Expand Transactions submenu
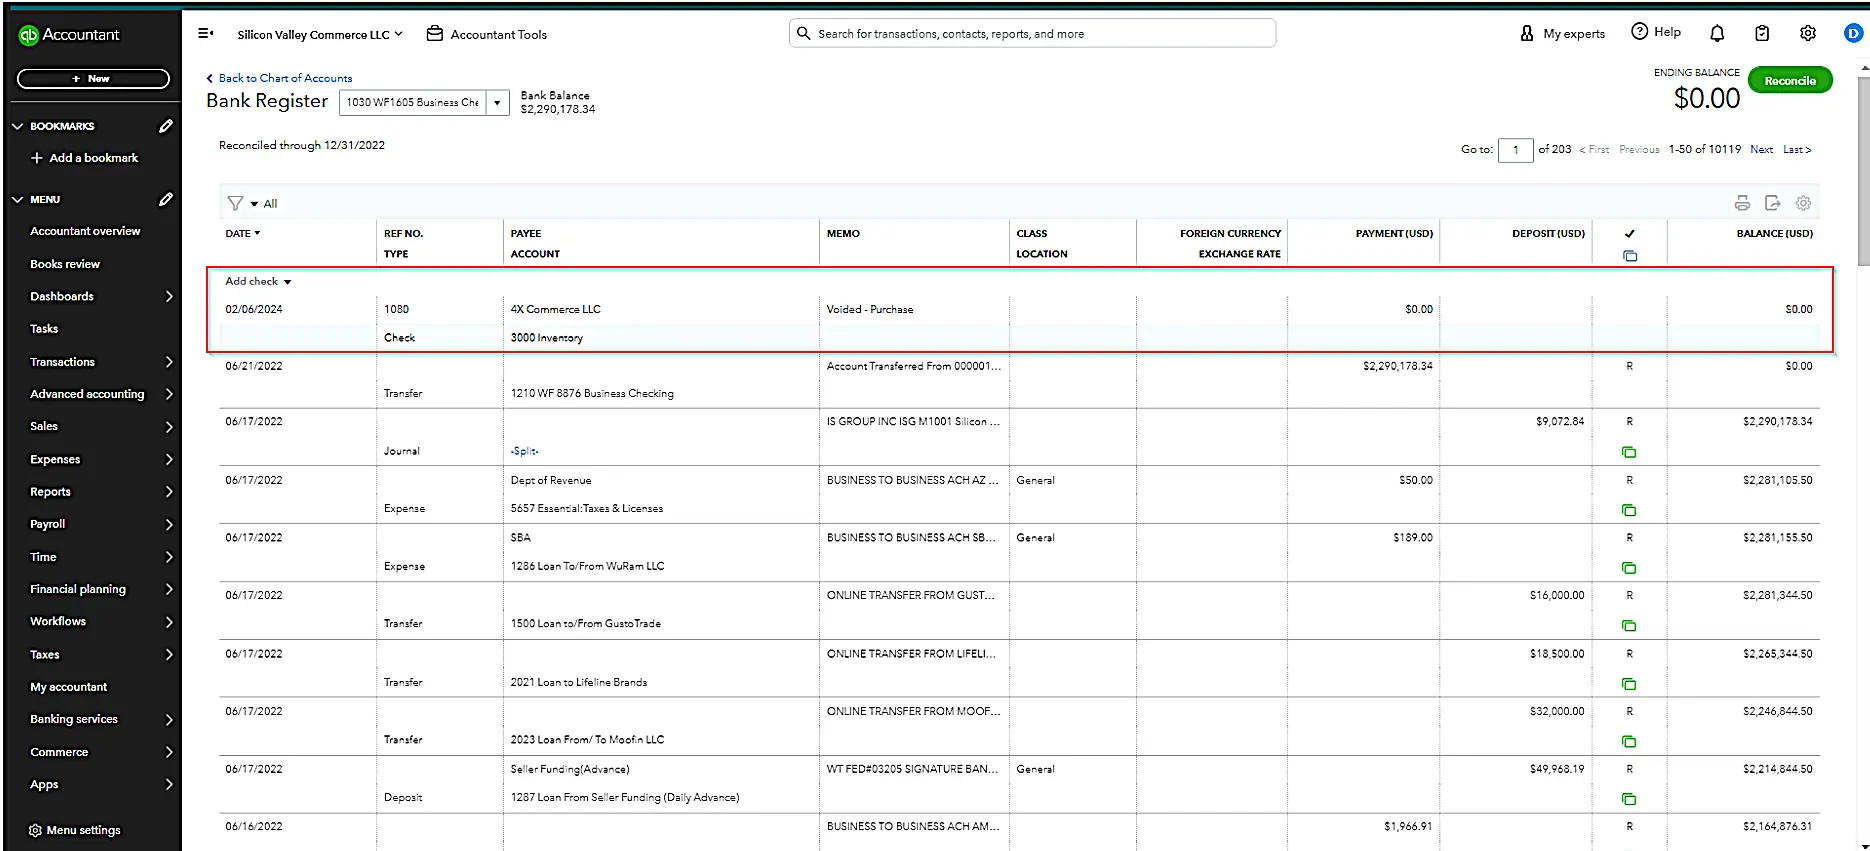1870x851 pixels. (169, 362)
